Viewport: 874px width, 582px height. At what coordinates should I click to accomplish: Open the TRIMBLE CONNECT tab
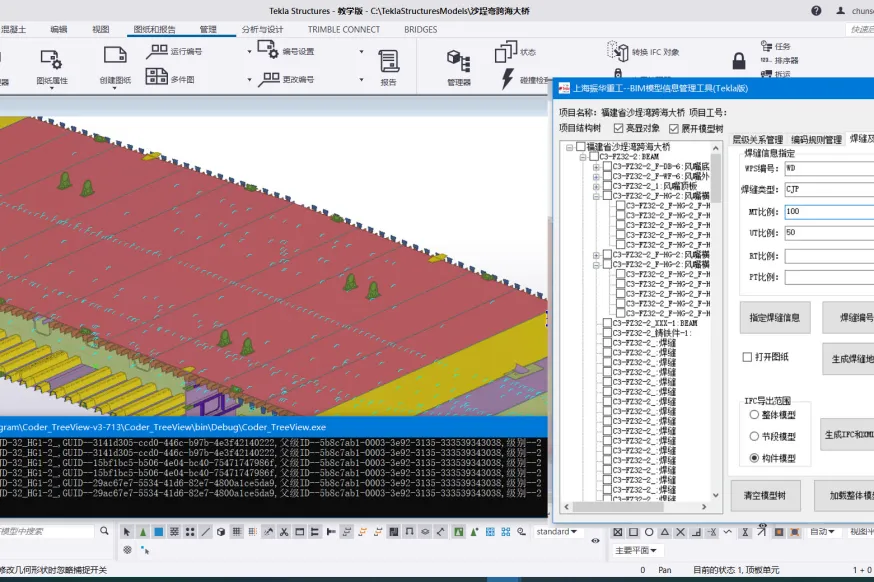coord(343,30)
